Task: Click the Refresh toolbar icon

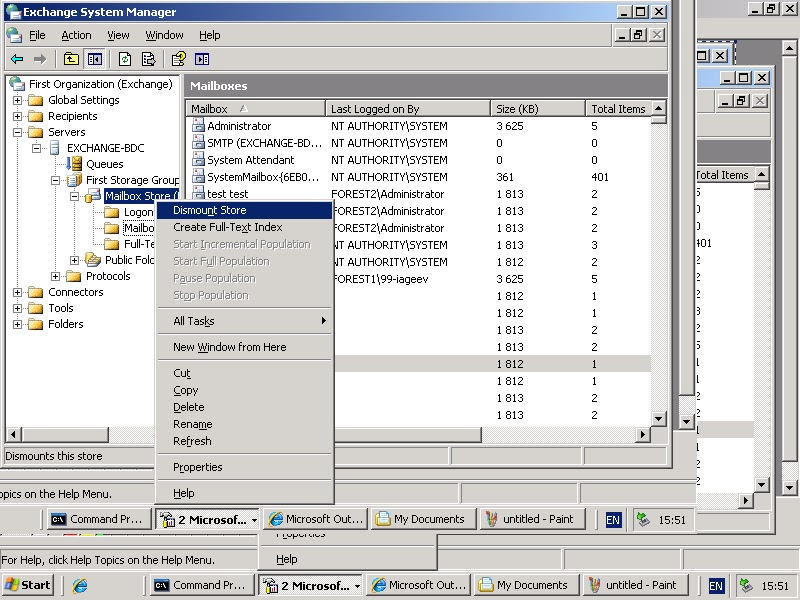Action: coord(125,59)
